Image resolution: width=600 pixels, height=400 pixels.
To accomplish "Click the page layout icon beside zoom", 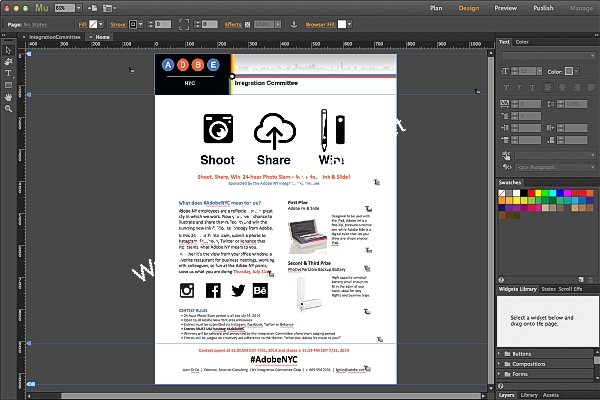I will tap(92, 8).
